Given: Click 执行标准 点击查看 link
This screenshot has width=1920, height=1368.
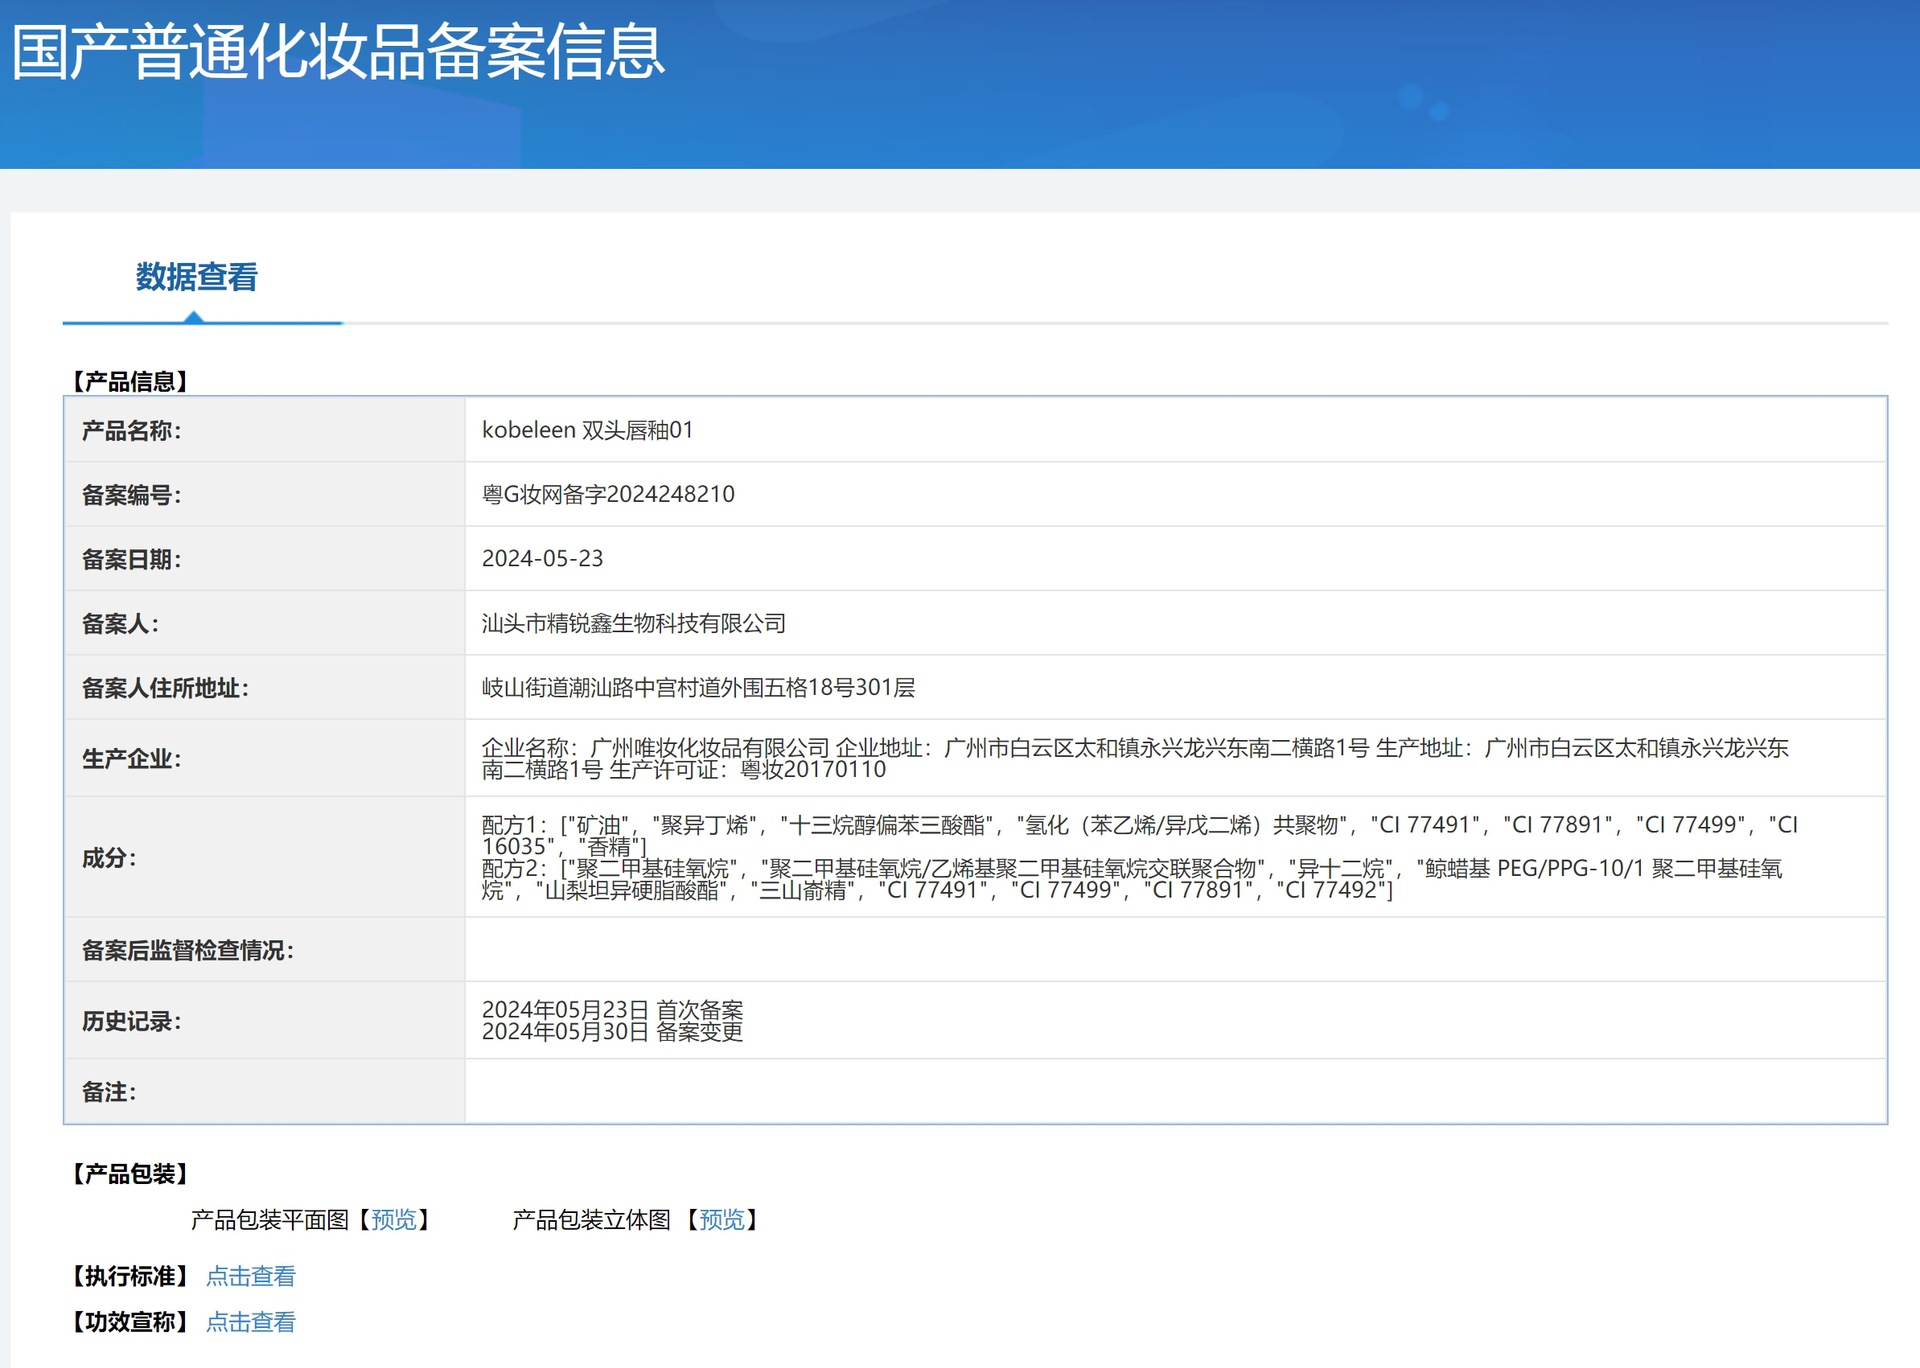Looking at the screenshot, I should pos(250,1276).
